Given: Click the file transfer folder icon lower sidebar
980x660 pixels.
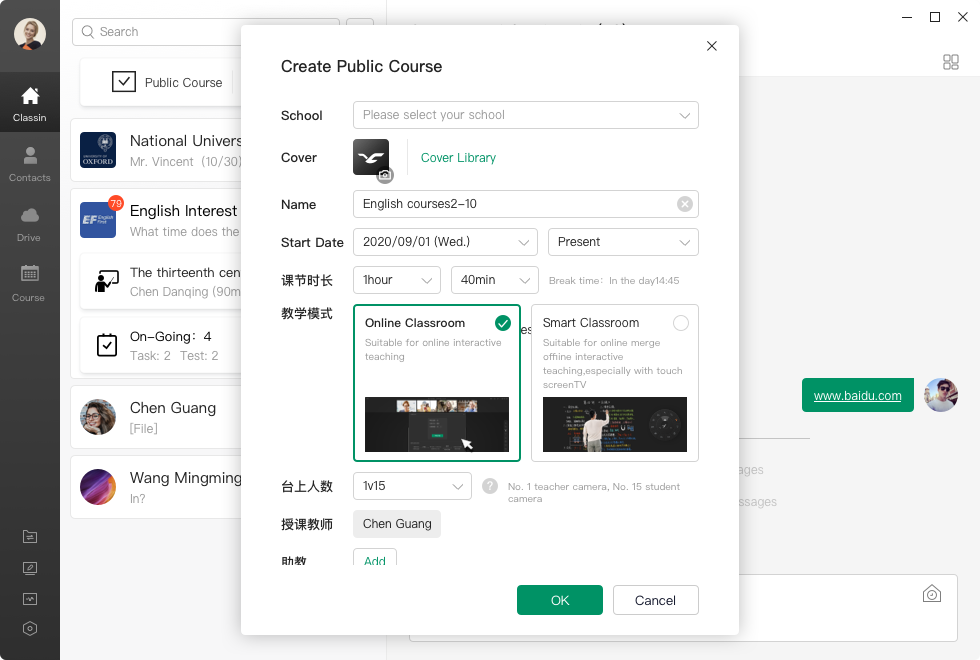Looking at the screenshot, I should point(30,537).
